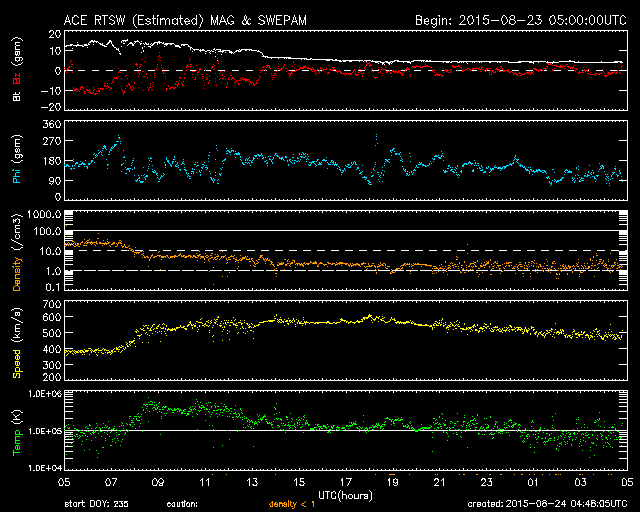The image size is (640, 512).
Task: Click the 300 speed tick label
Action: 52,365
